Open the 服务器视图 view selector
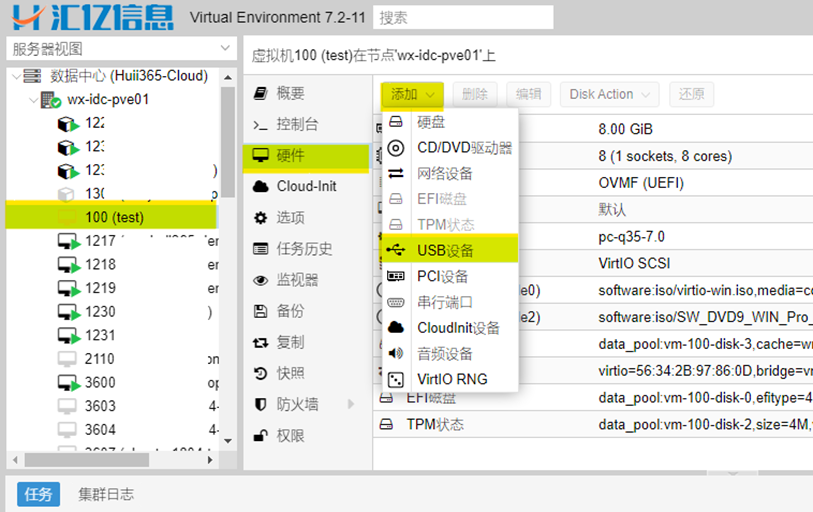813x512 pixels. (x=120, y=49)
